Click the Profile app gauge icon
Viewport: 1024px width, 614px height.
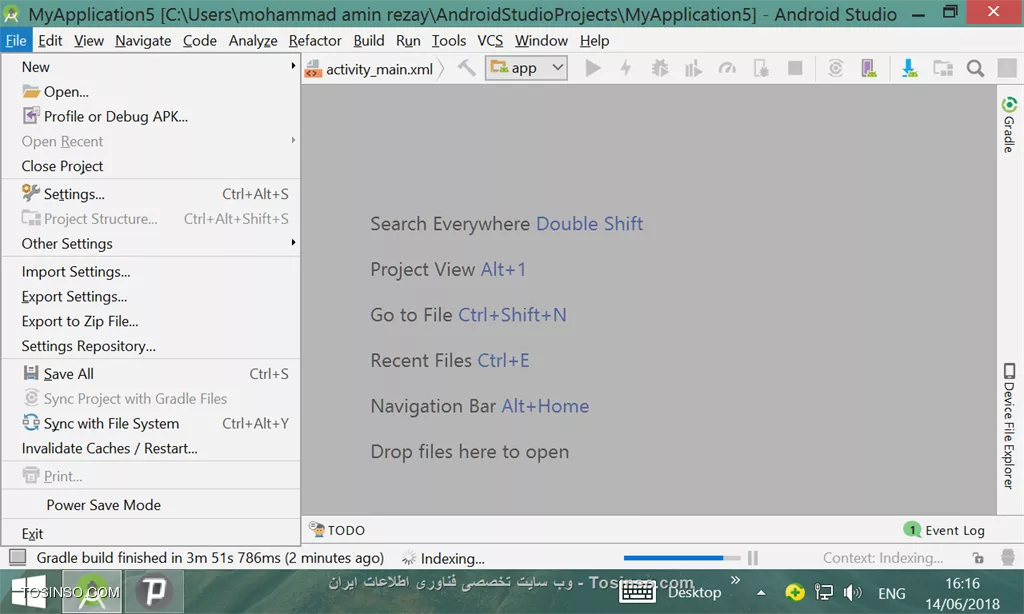[x=727, y=68]
